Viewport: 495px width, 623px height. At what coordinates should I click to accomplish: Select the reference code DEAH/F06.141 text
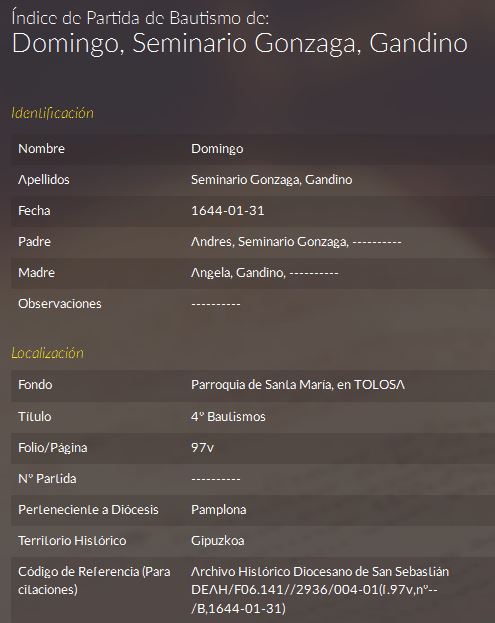tap(314, 599)
